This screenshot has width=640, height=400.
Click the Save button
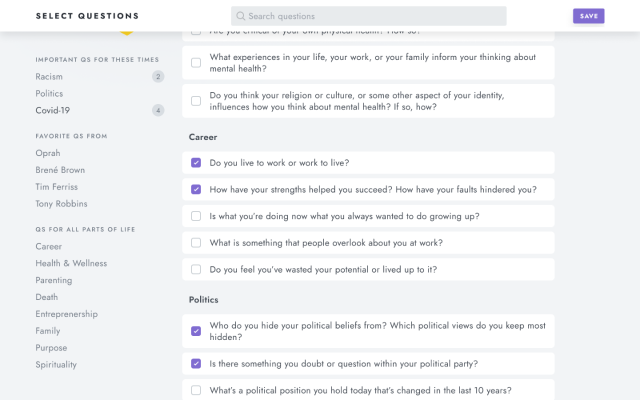(588, 16)
